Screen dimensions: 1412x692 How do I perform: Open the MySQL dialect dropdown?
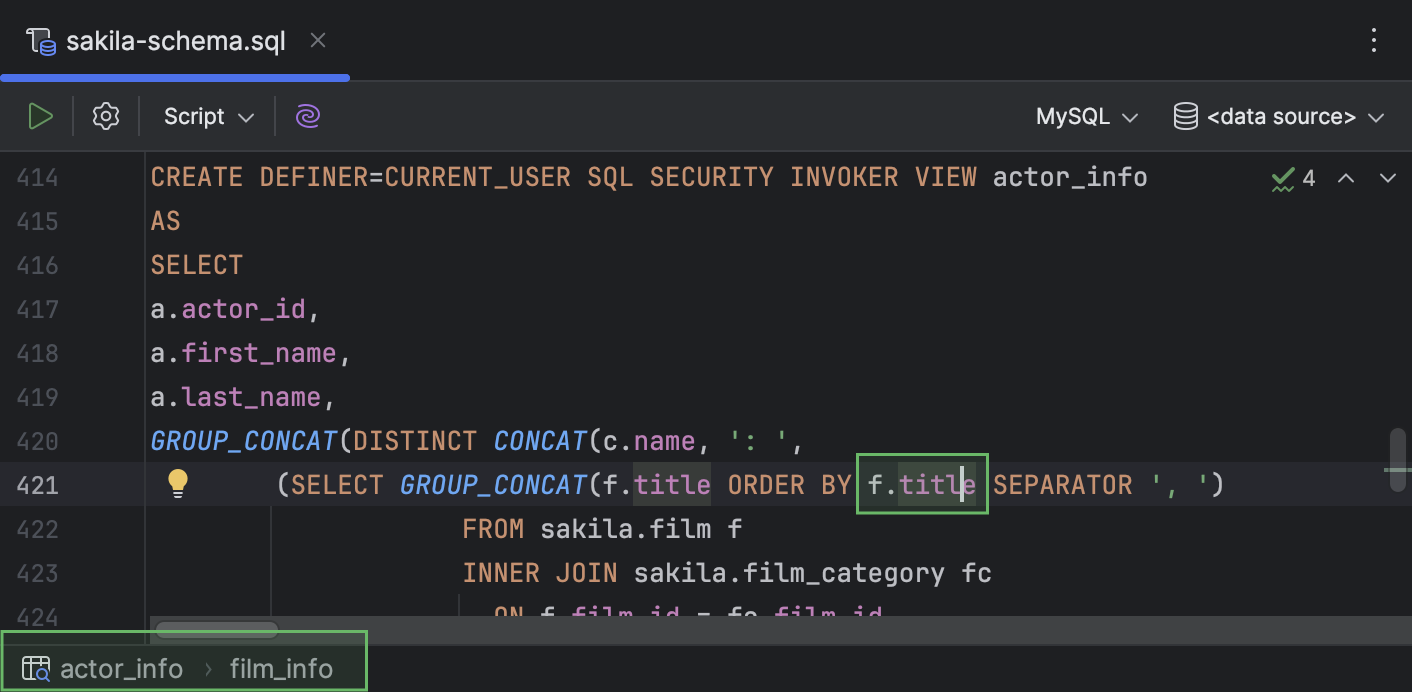(x=1086, y=115)
